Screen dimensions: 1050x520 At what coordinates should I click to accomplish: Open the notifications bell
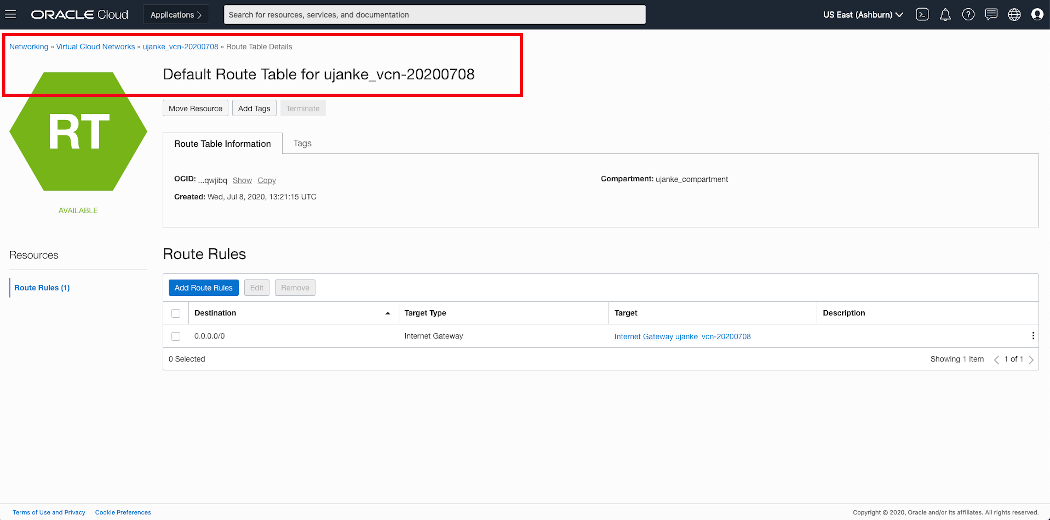pos(945,14)
